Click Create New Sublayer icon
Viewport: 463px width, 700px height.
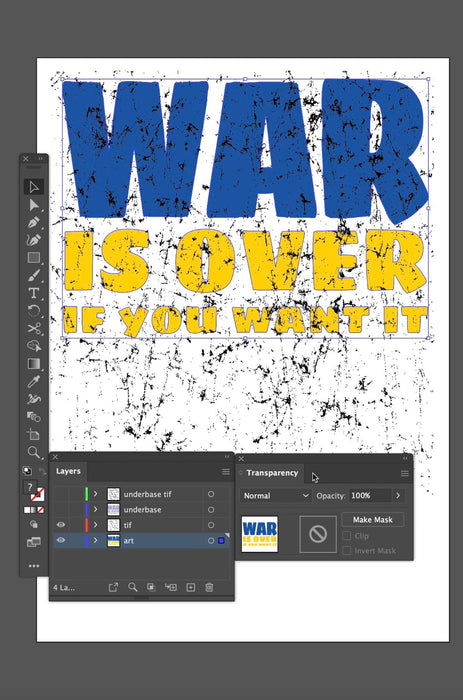(x=171, y=587)
